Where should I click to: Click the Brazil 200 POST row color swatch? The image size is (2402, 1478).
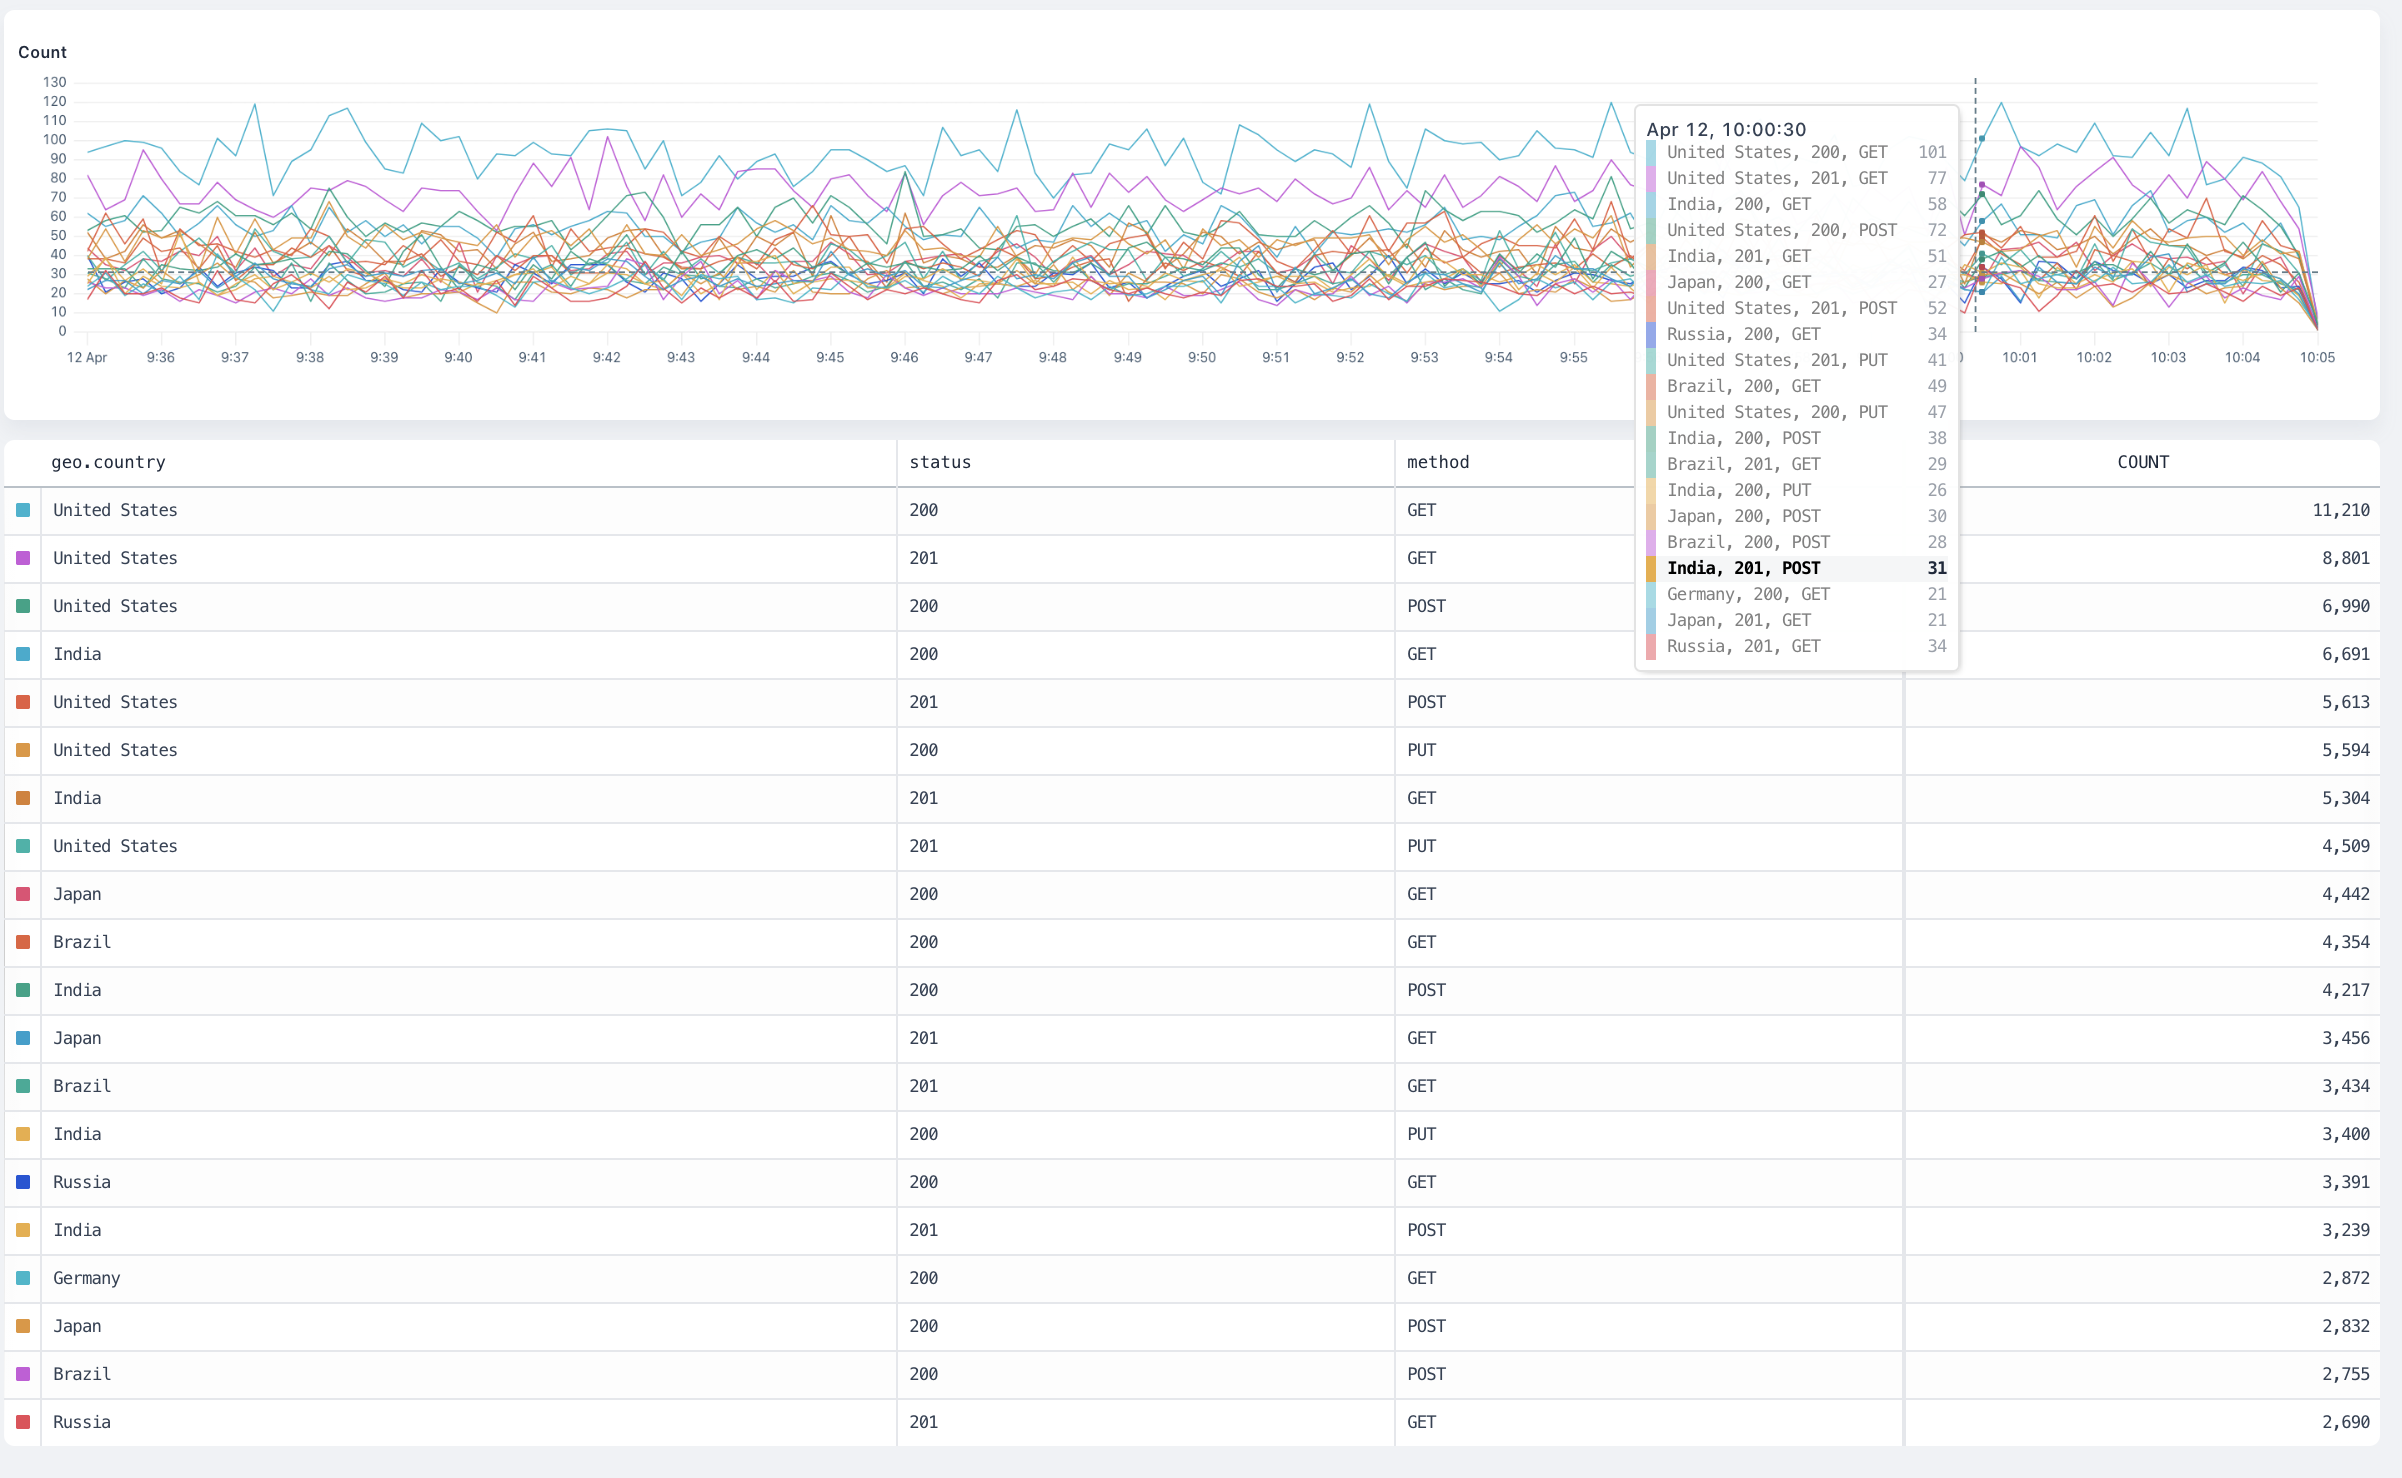(x=22, y=1374)
